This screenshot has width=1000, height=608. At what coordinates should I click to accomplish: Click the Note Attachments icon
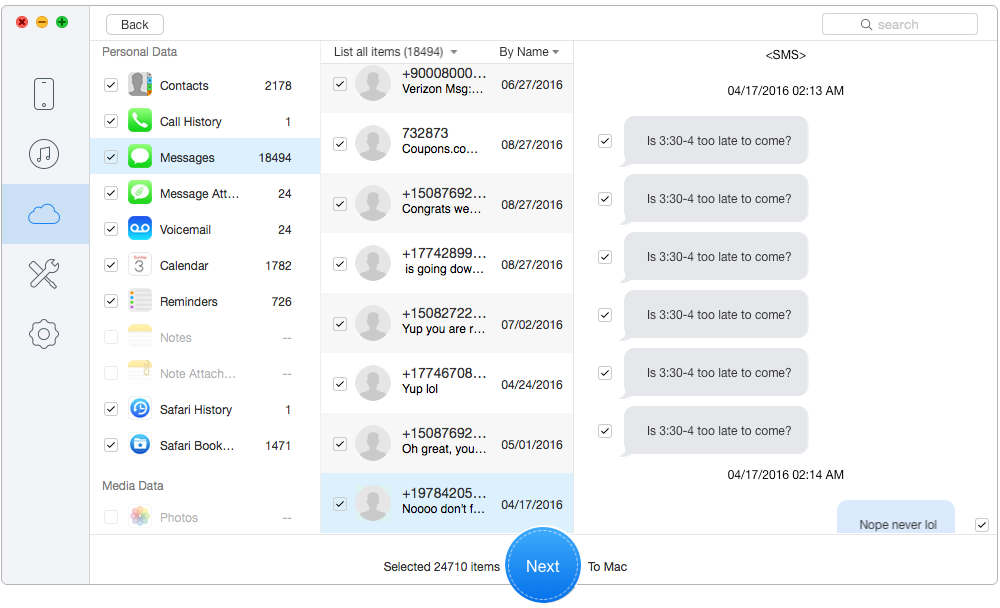click(x=140, y=373)
